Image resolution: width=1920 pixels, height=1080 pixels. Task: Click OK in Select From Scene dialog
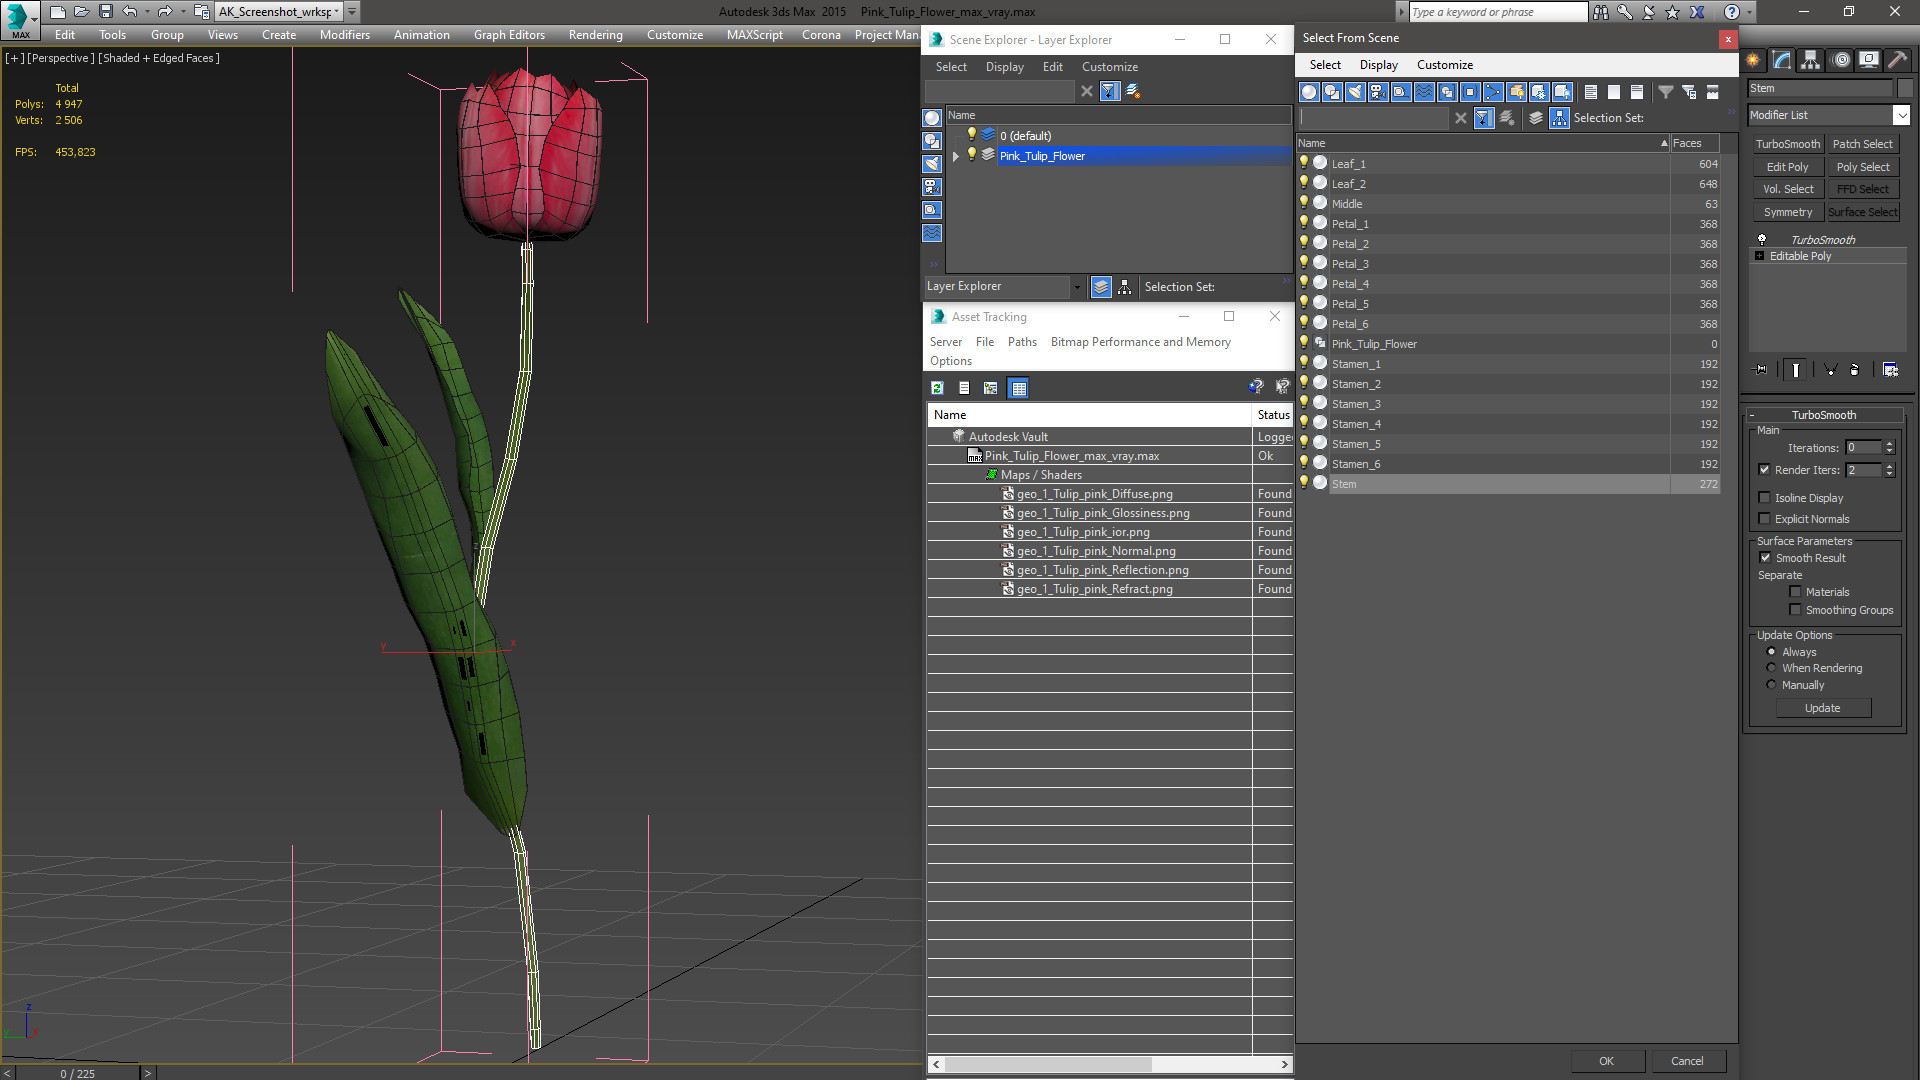pyautogui.click(x=1606, y=1061)
